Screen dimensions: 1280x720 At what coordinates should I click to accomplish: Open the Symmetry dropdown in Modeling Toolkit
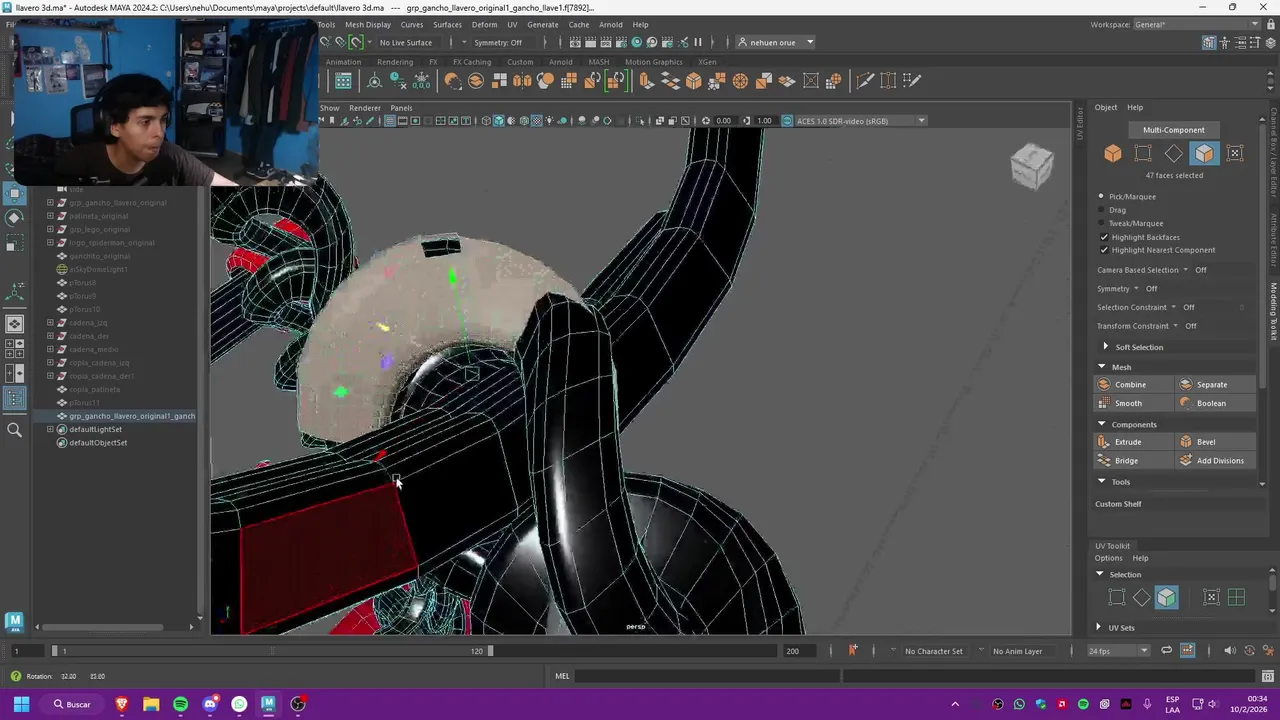pos(1136,289)
